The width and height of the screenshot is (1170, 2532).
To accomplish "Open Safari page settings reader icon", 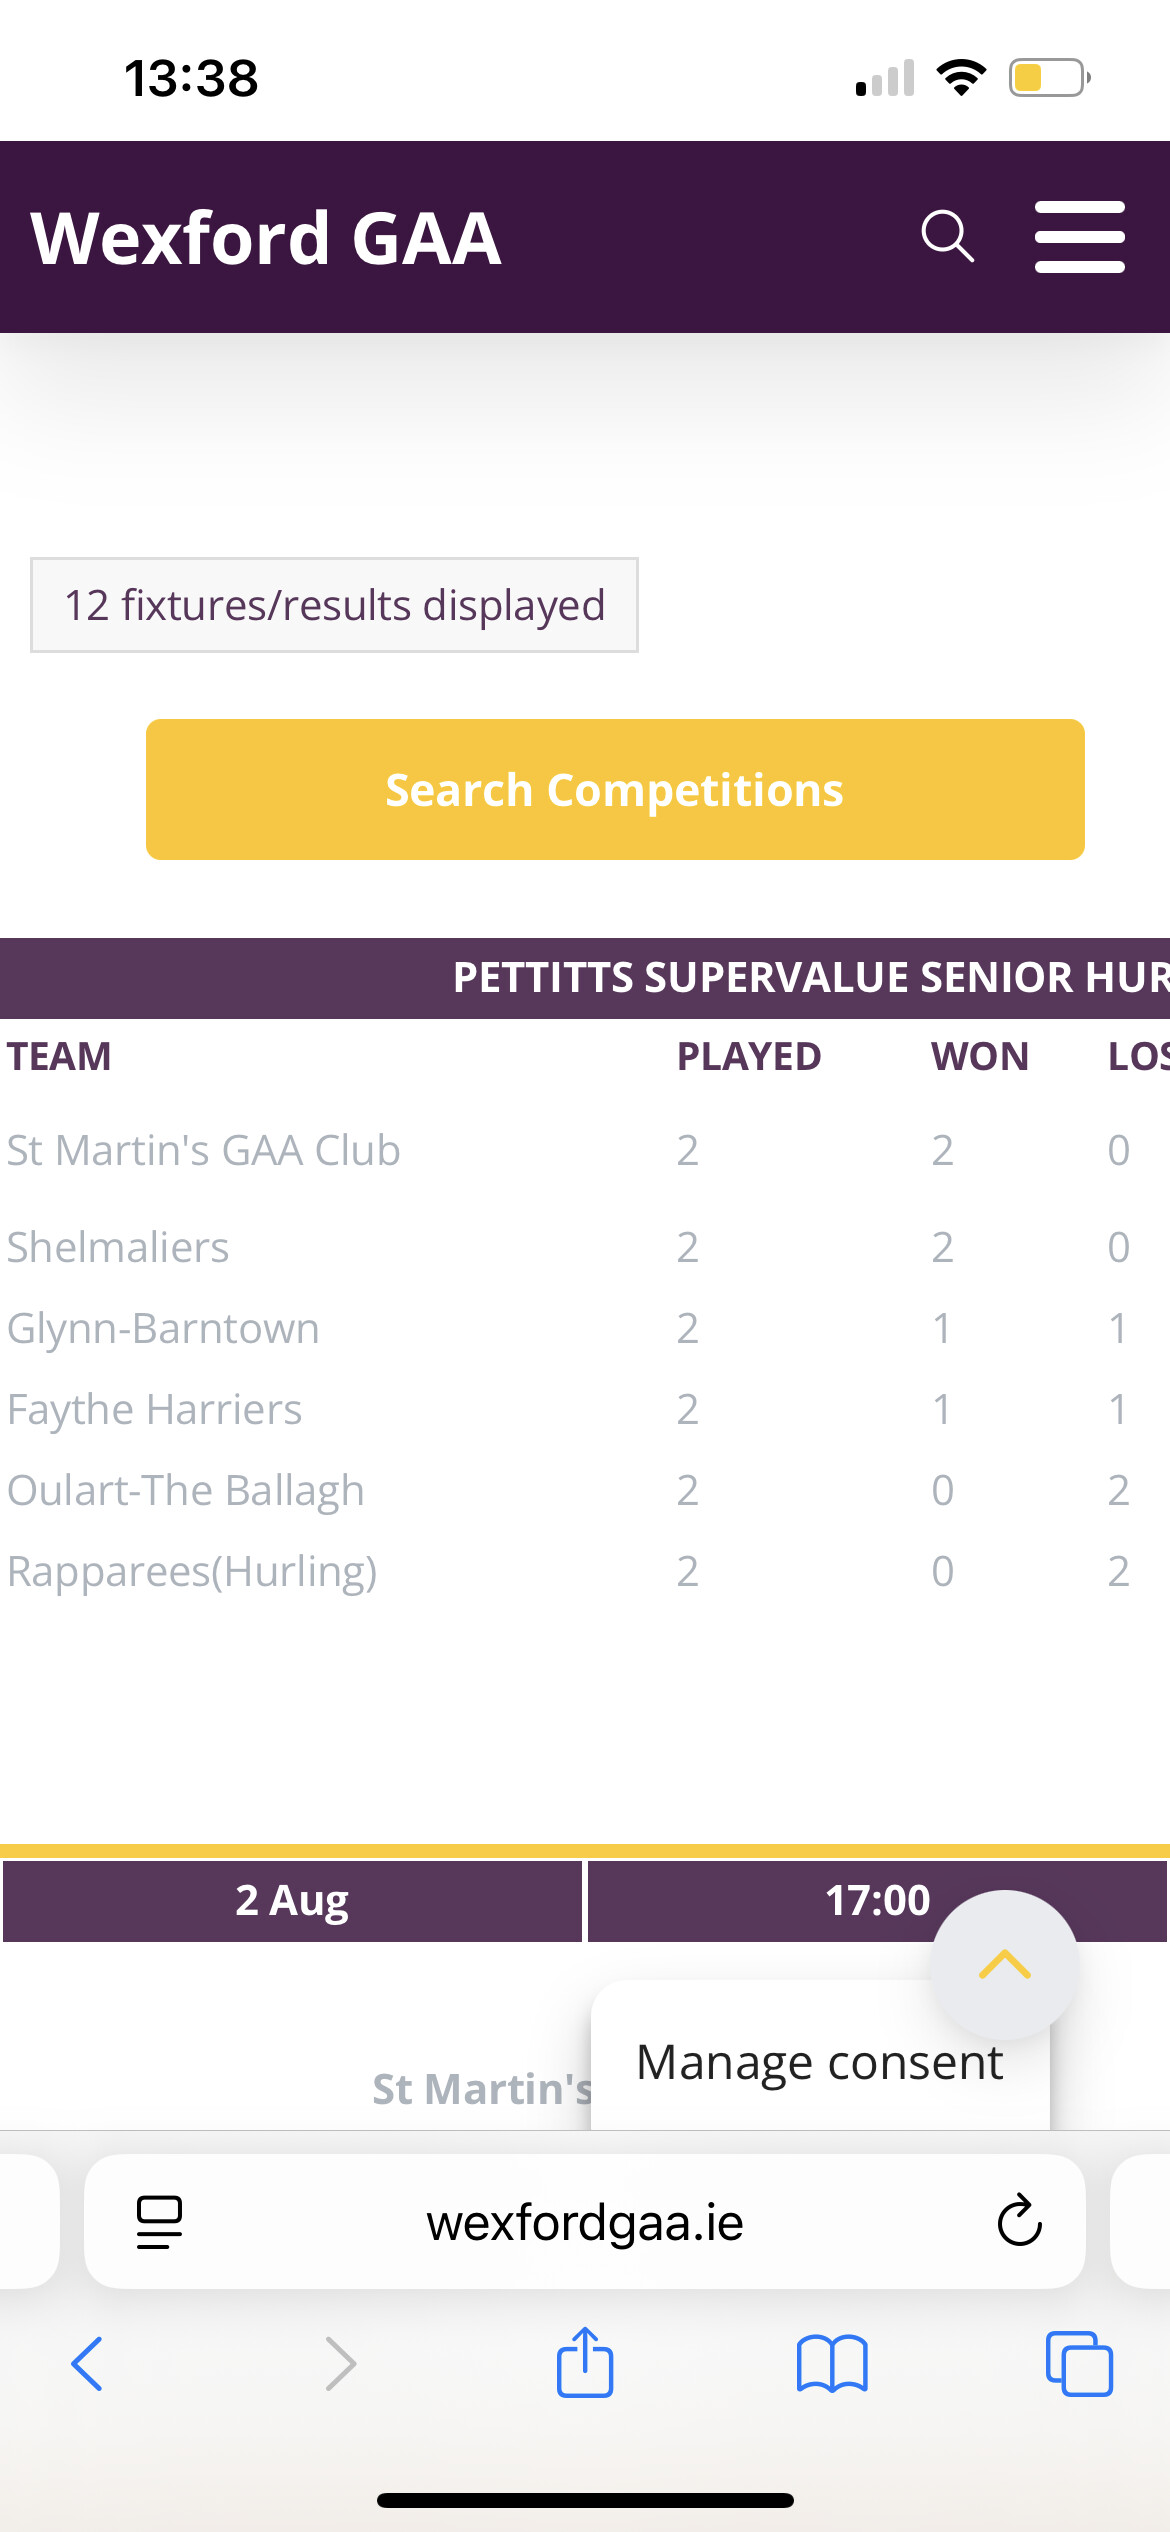I will point(159,2222).
